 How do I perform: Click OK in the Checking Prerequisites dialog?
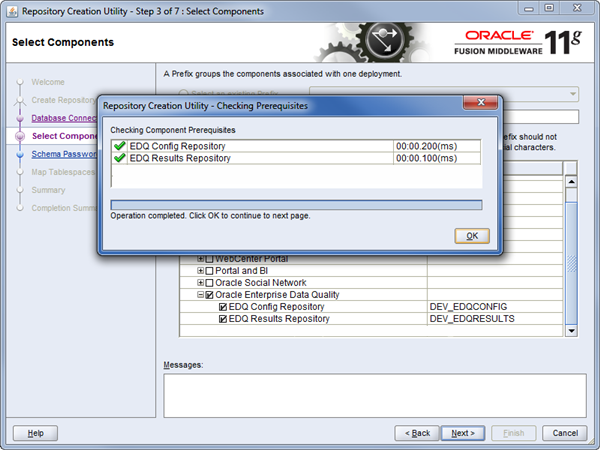tap(472, 236)
